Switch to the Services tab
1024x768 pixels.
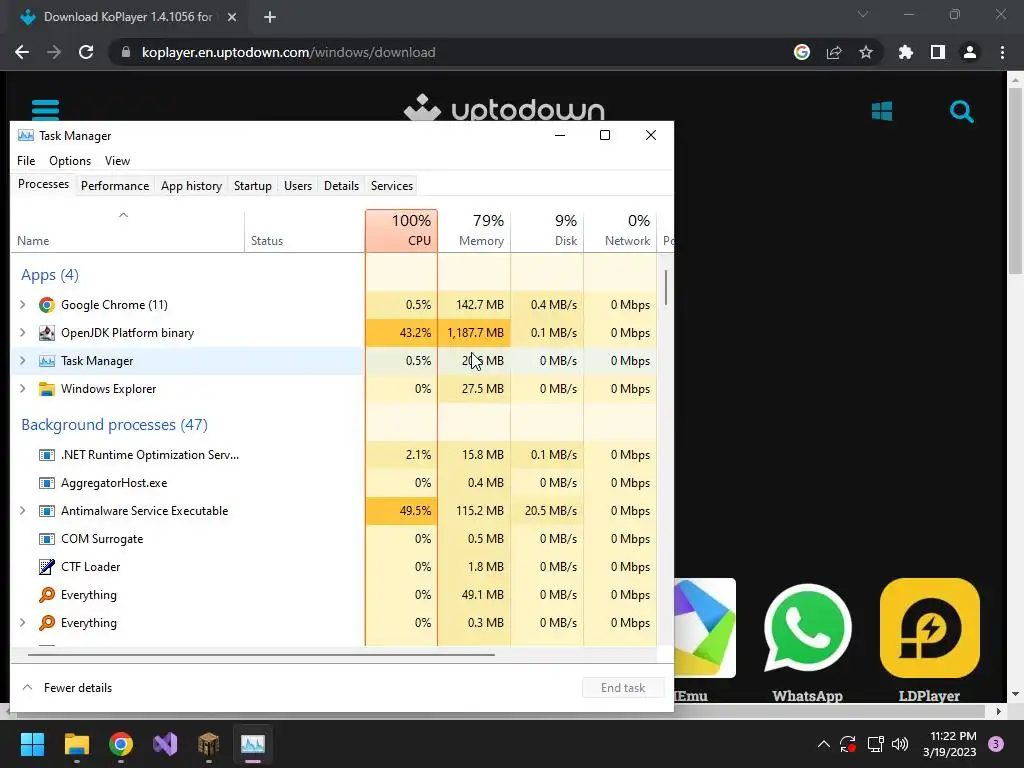[392, 186]
